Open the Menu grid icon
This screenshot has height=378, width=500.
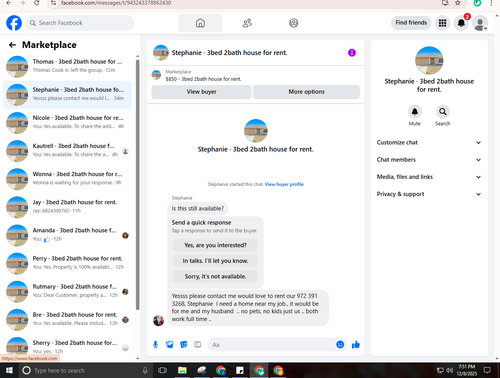pos(442,23)
